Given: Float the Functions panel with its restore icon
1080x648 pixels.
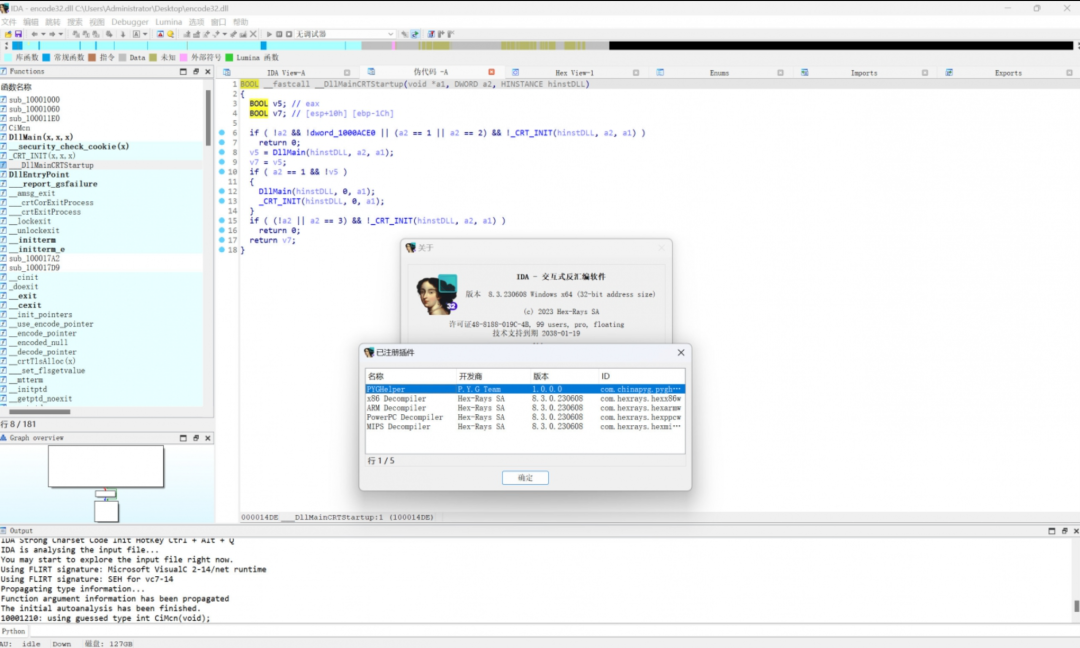Looking at the screenshot, I should point(196,72).
